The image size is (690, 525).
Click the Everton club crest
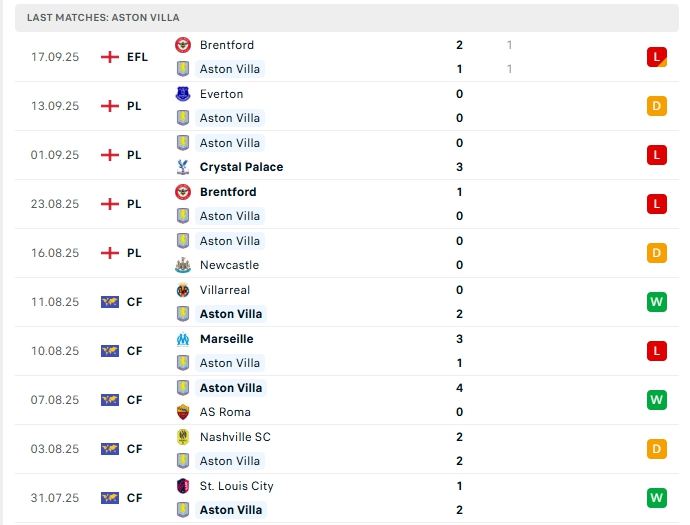183,94
